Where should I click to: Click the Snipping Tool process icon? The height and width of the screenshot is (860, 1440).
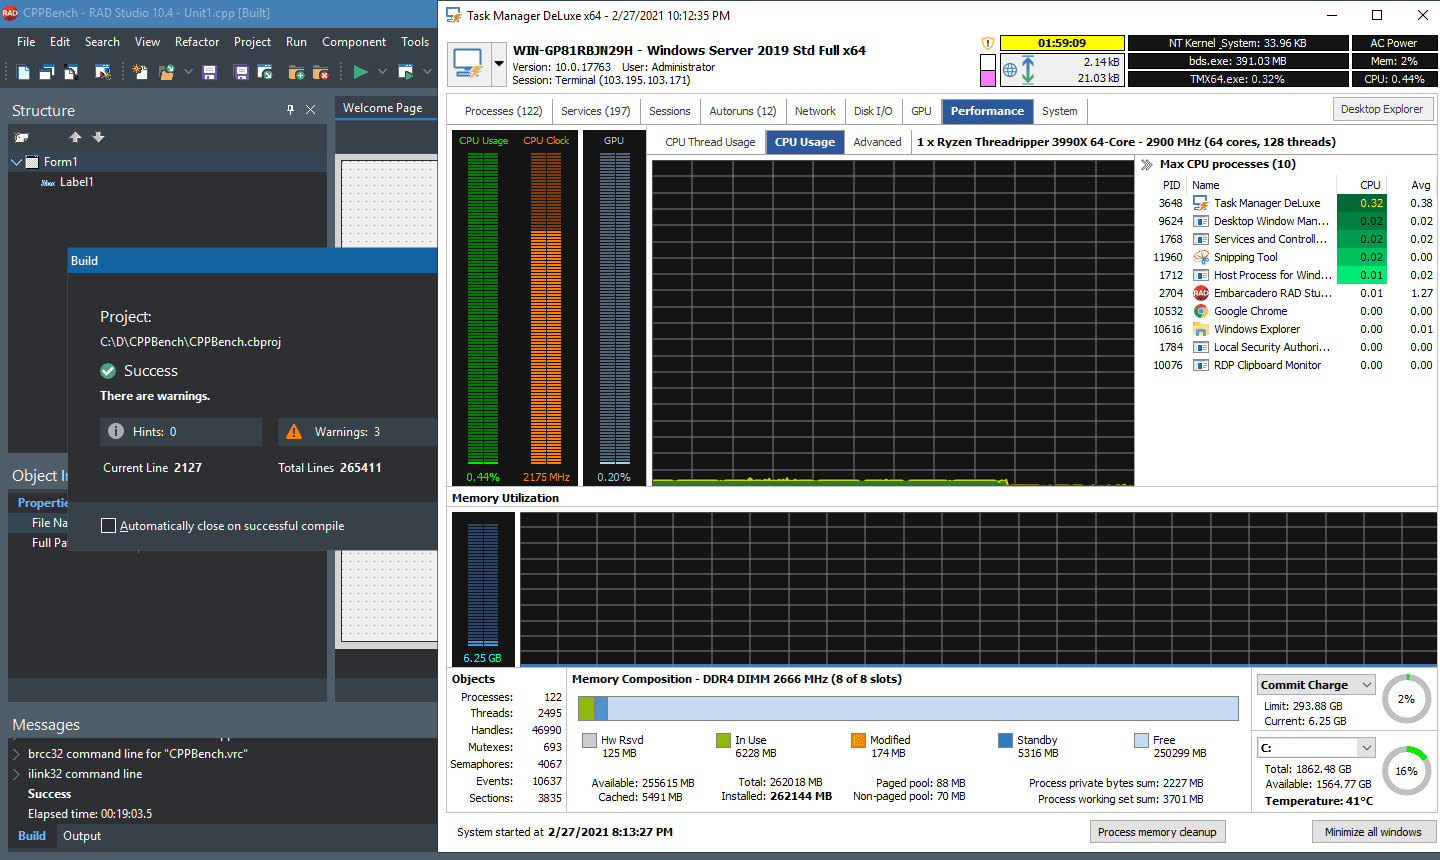pos(1201,257)
